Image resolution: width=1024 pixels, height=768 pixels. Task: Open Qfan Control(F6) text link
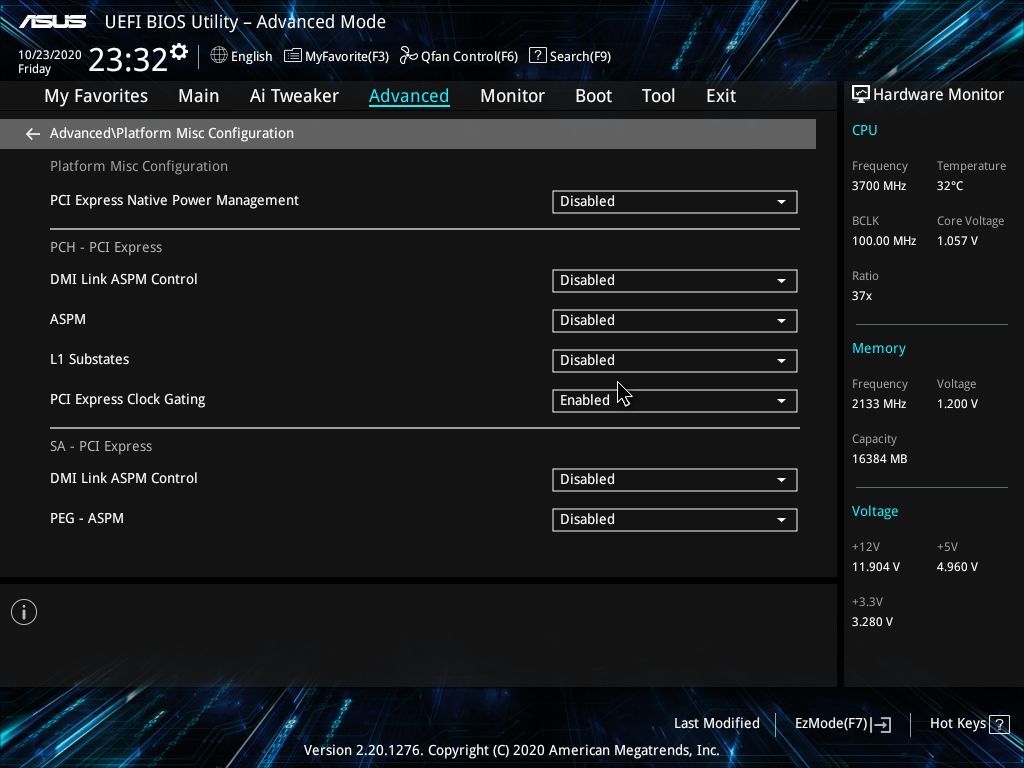pos(469,57)
